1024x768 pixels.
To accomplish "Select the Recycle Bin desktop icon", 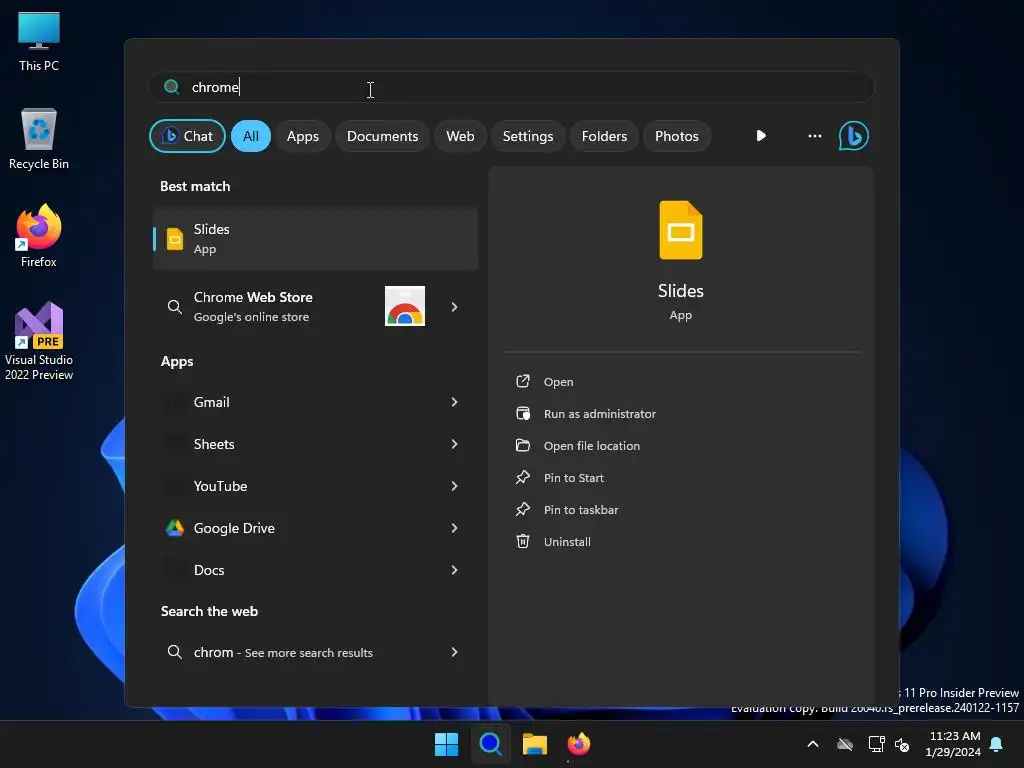I will pyautogui.click(x=39, y=140).
